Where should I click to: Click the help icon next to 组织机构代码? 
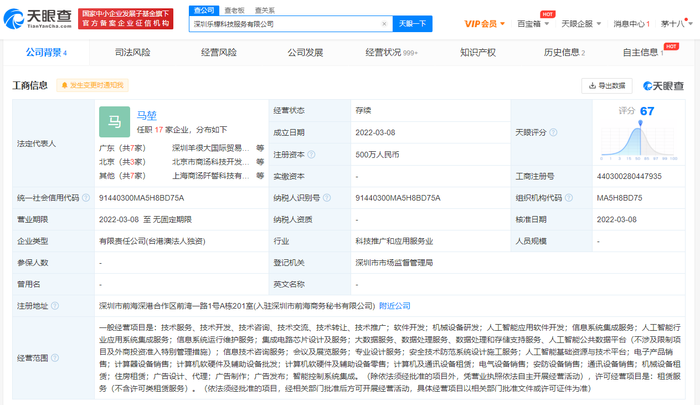[x=569, y=198]
